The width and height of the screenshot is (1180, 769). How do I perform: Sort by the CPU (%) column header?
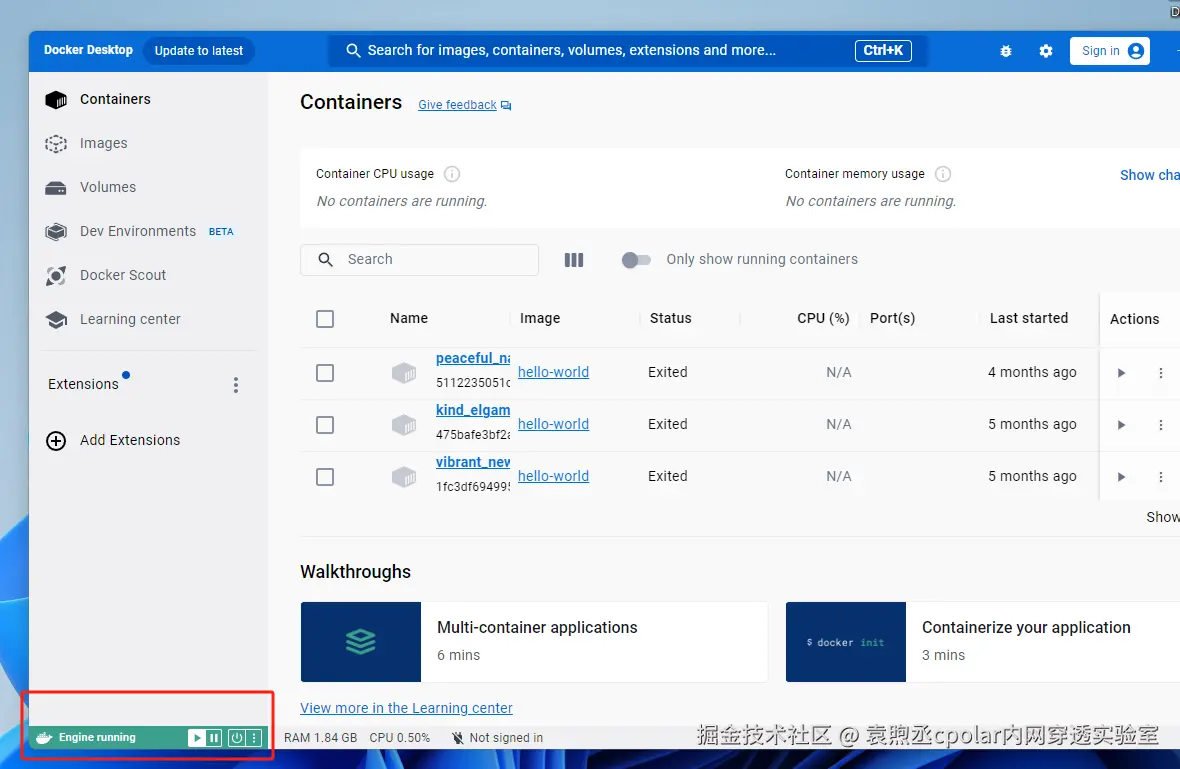coord(823,318)
